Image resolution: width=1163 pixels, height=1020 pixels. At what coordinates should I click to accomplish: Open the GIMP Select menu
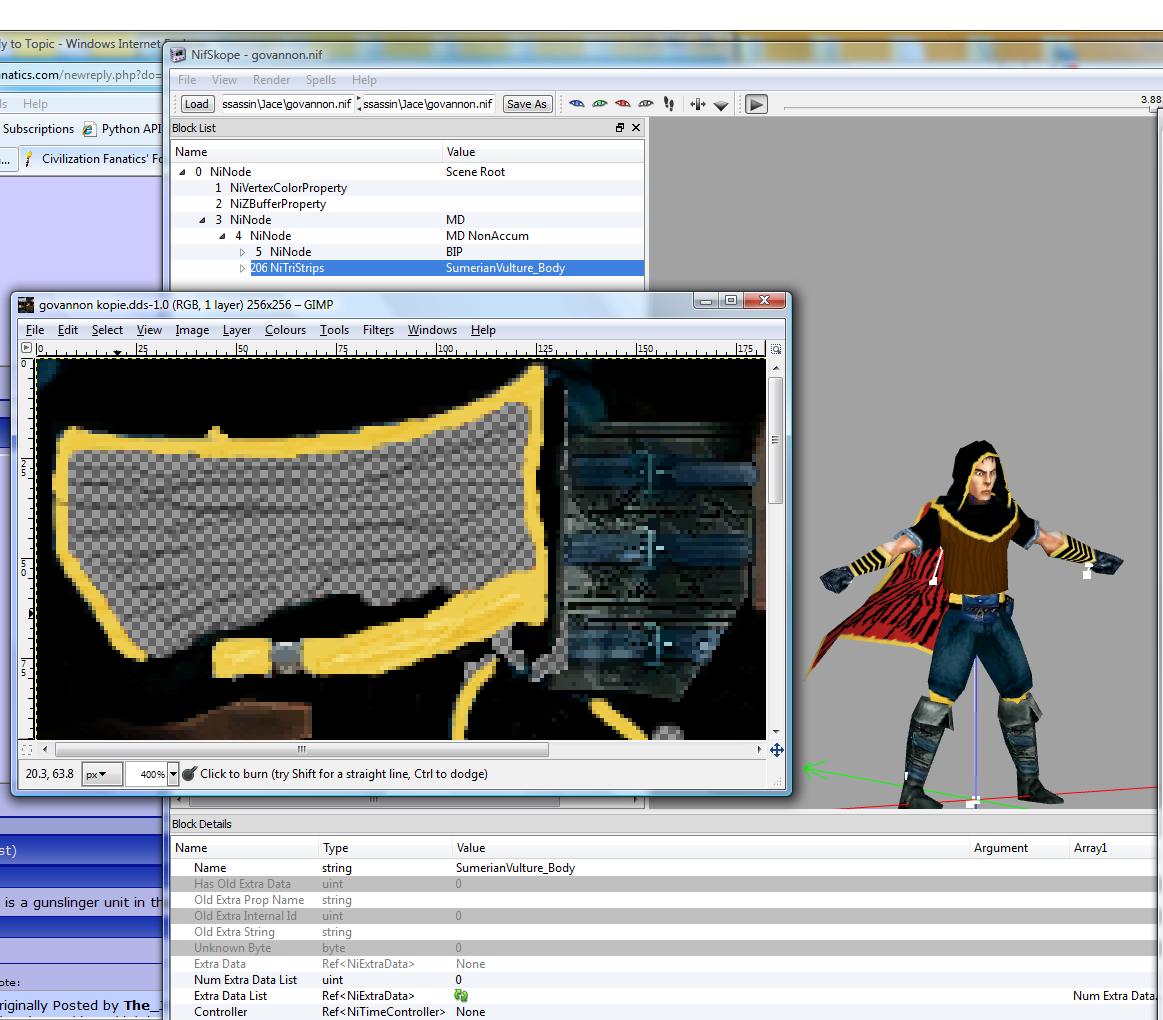(x=107, y=330)
